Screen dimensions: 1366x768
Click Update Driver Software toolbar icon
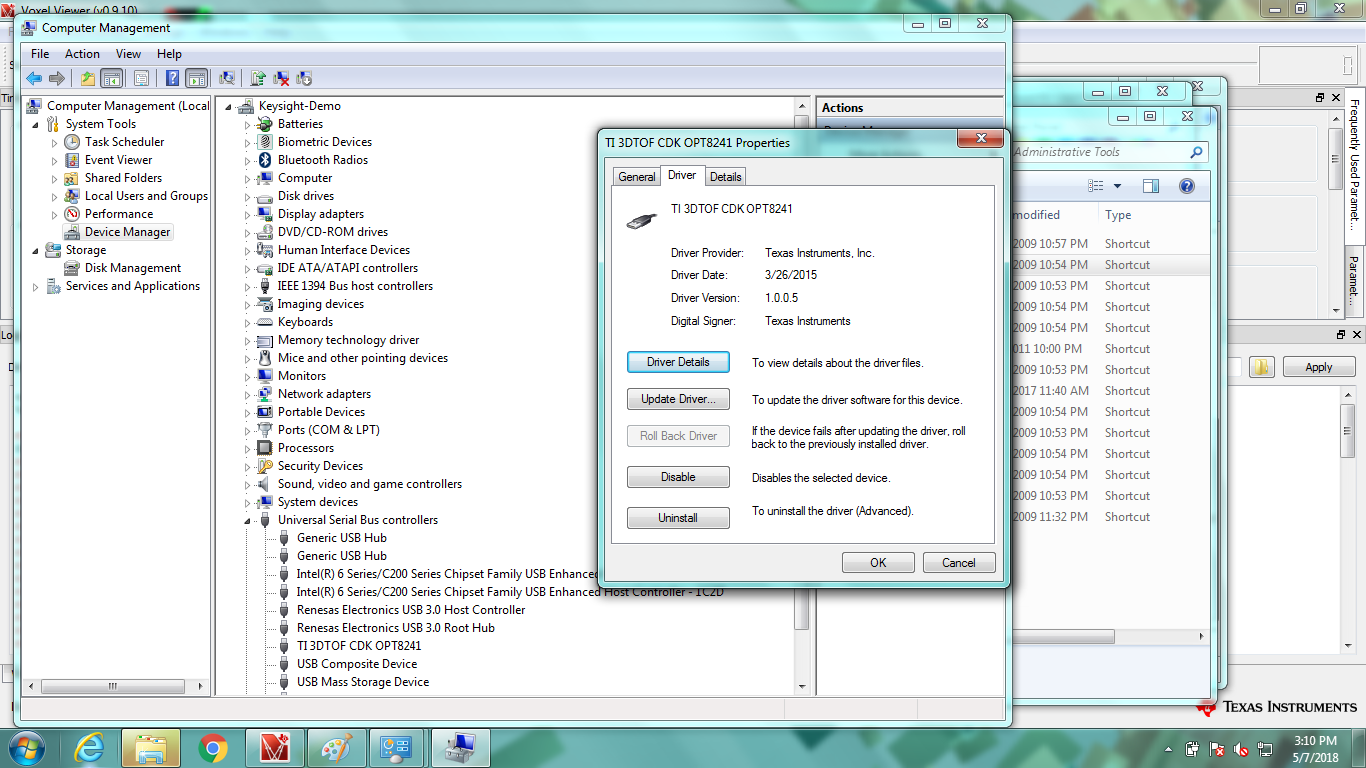click(258, 78)
